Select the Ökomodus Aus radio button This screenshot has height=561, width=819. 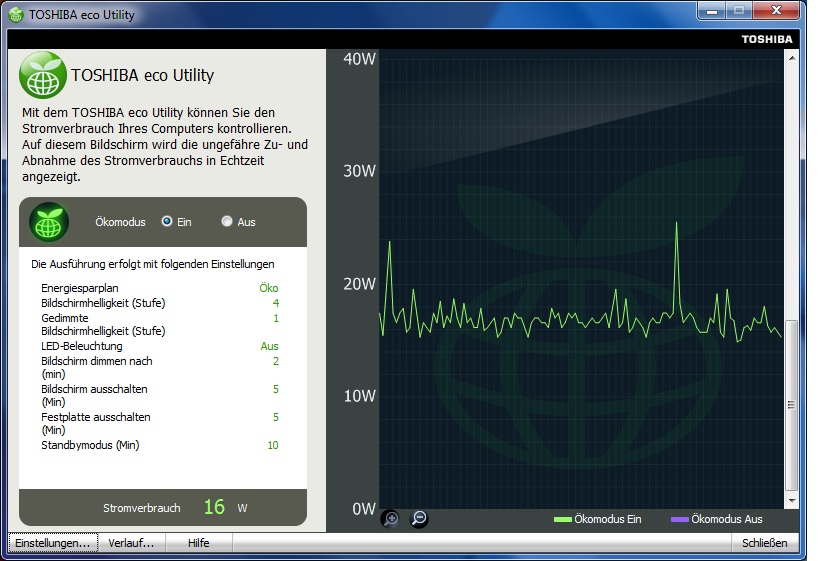[x=227, y=221]
